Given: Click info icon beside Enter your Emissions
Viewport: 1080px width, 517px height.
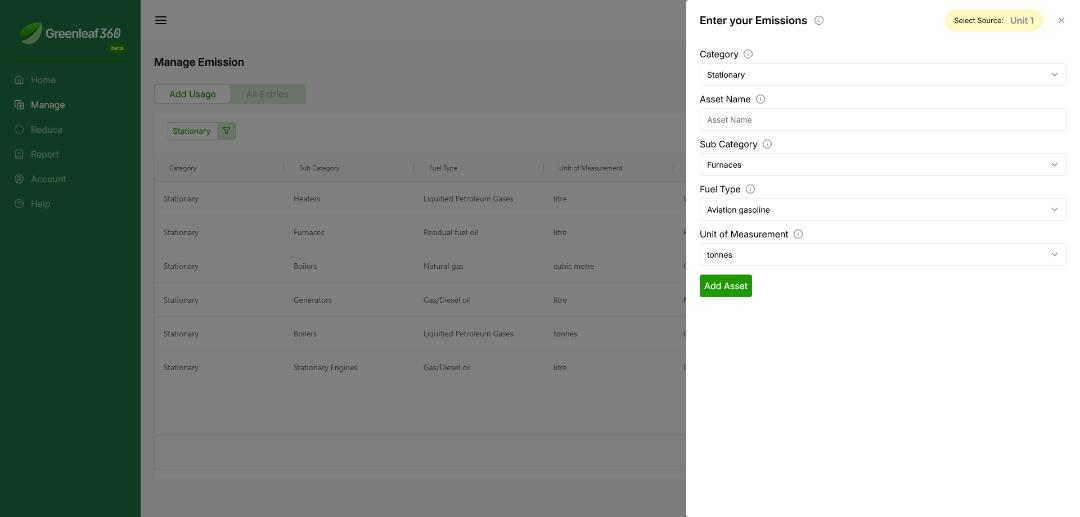Looking at the screenshot, I should click(819, 20).
